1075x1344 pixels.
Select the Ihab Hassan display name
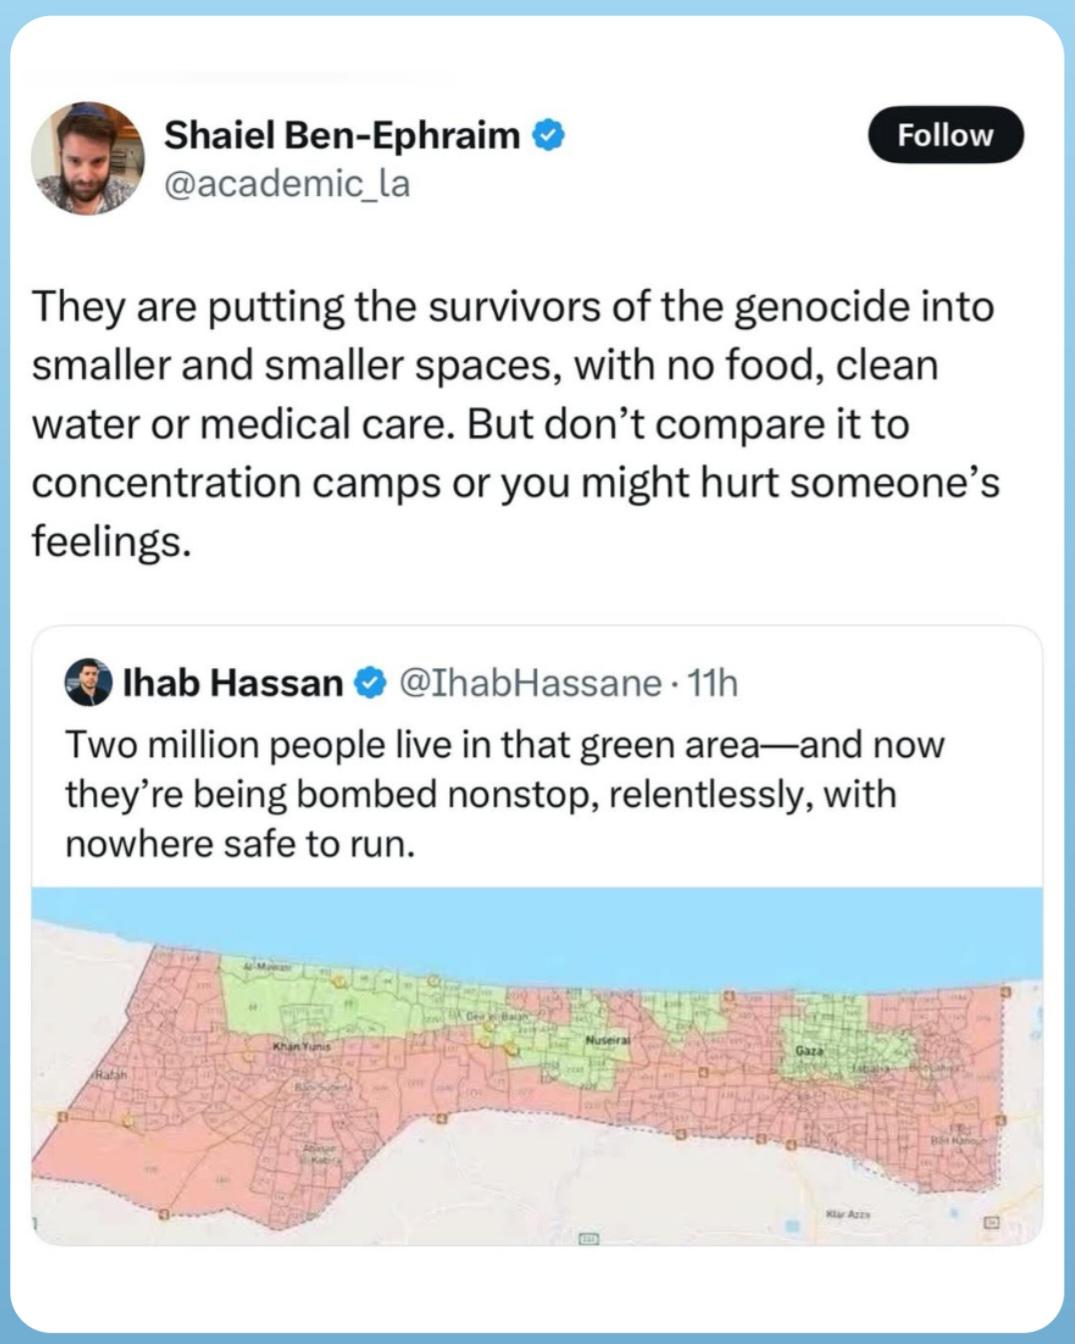[232, 683]
